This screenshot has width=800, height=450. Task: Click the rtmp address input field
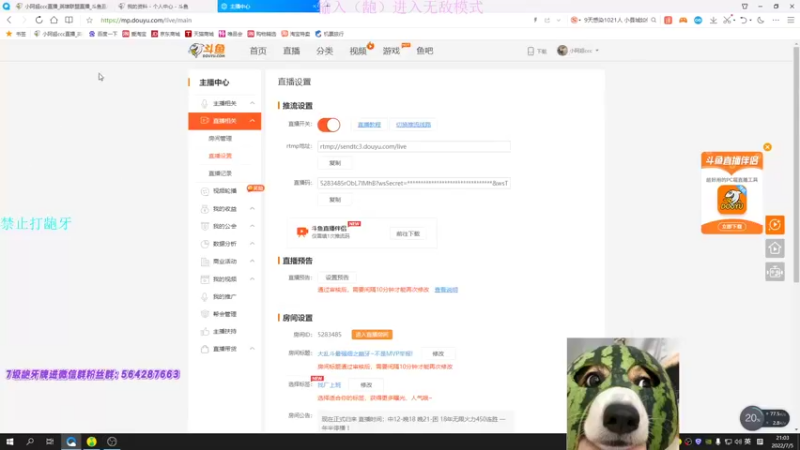coord(414,146)
